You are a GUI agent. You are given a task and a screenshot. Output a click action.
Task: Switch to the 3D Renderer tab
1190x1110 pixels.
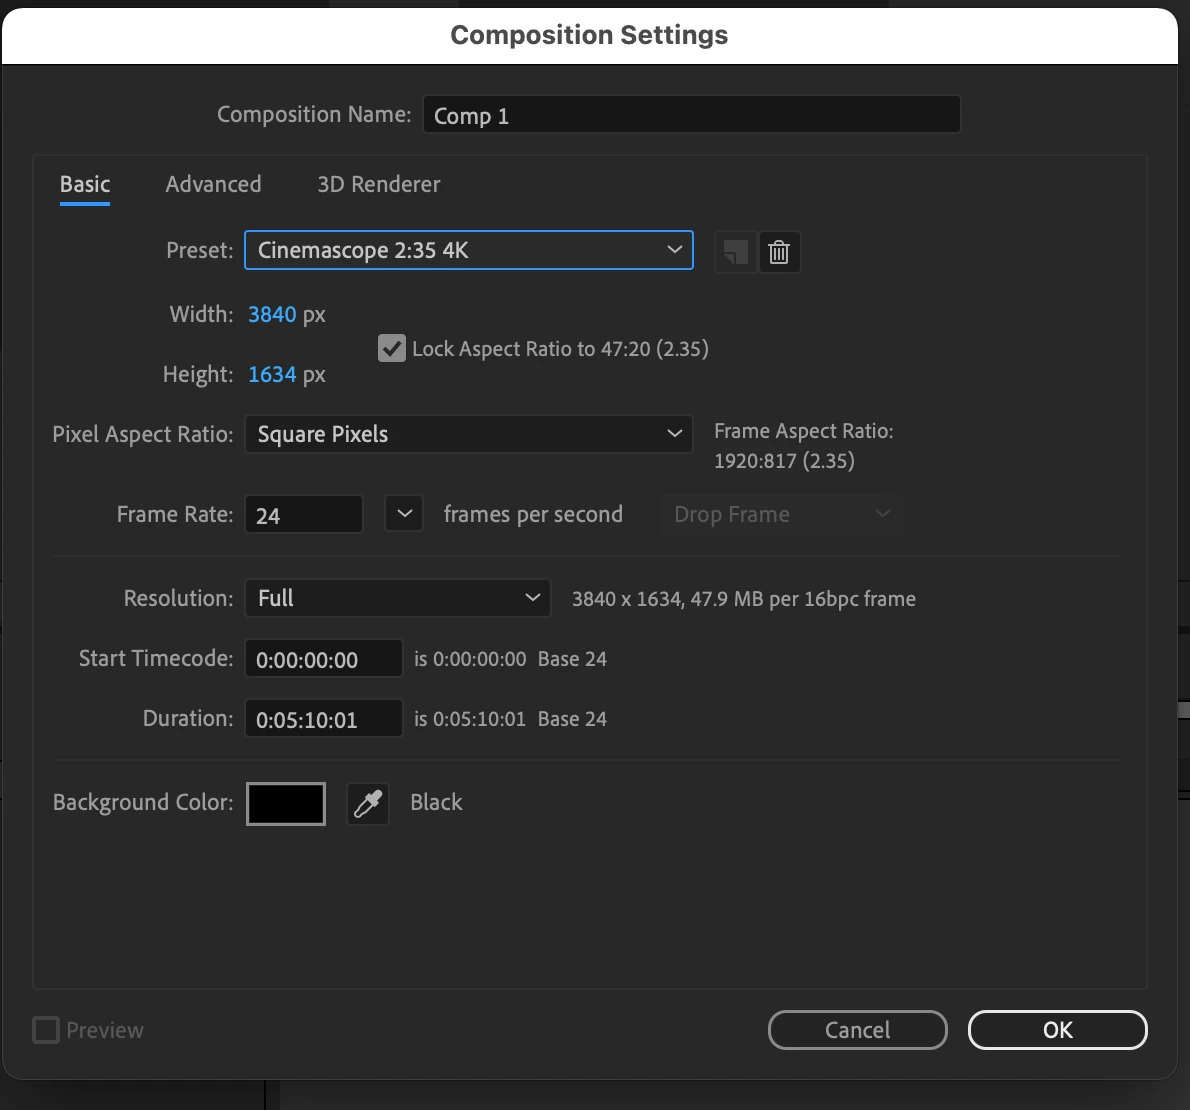(x=379, y=184)
